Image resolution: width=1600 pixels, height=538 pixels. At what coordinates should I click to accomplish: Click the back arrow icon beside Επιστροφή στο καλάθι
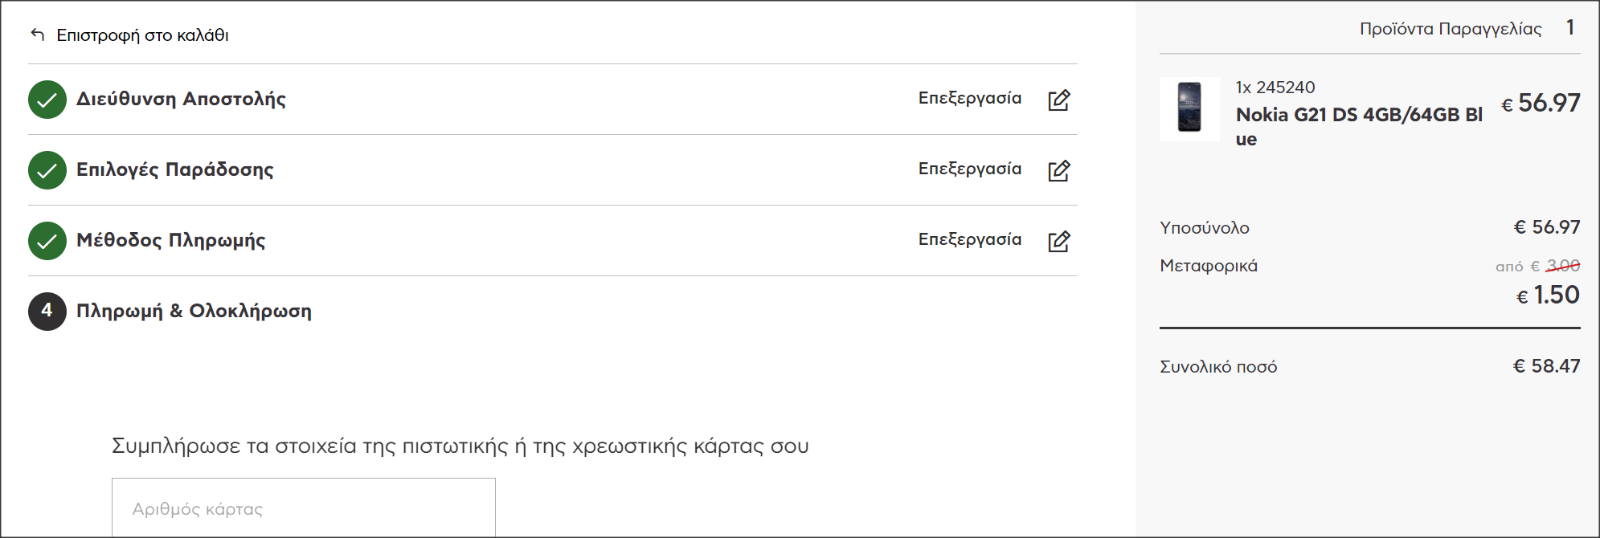[38, 35]
